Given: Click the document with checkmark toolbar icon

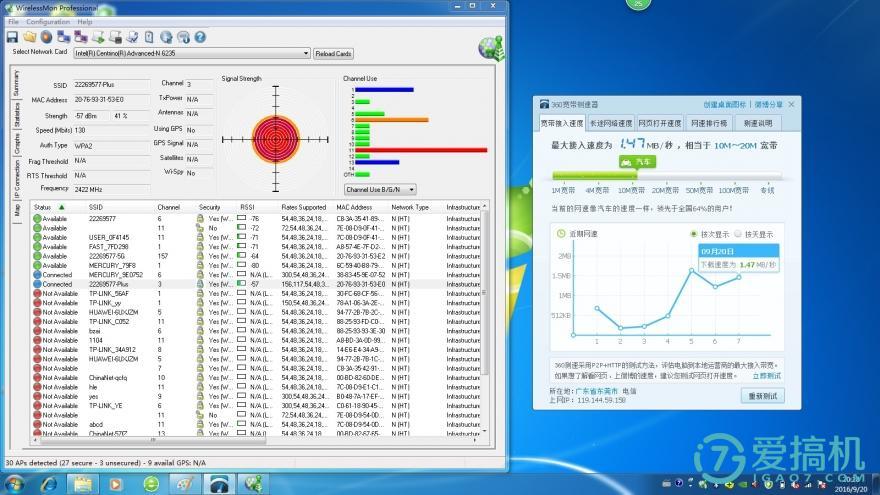Looking at the screenshot, I should 132,37.
